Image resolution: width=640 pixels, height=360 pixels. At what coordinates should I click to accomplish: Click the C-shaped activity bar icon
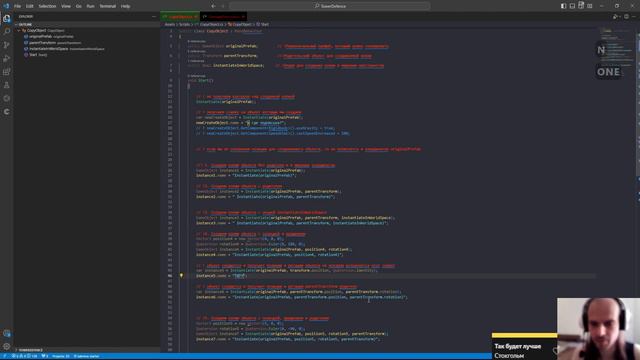[7, 111]
